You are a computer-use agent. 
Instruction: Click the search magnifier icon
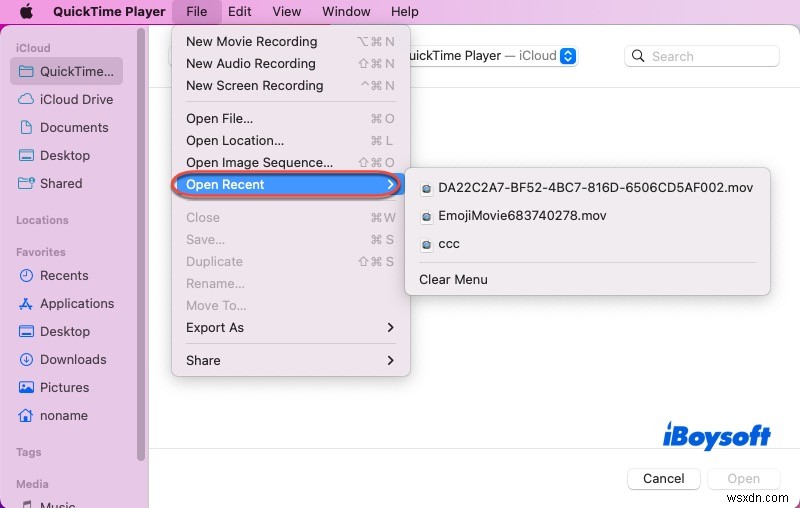[638, 56]
